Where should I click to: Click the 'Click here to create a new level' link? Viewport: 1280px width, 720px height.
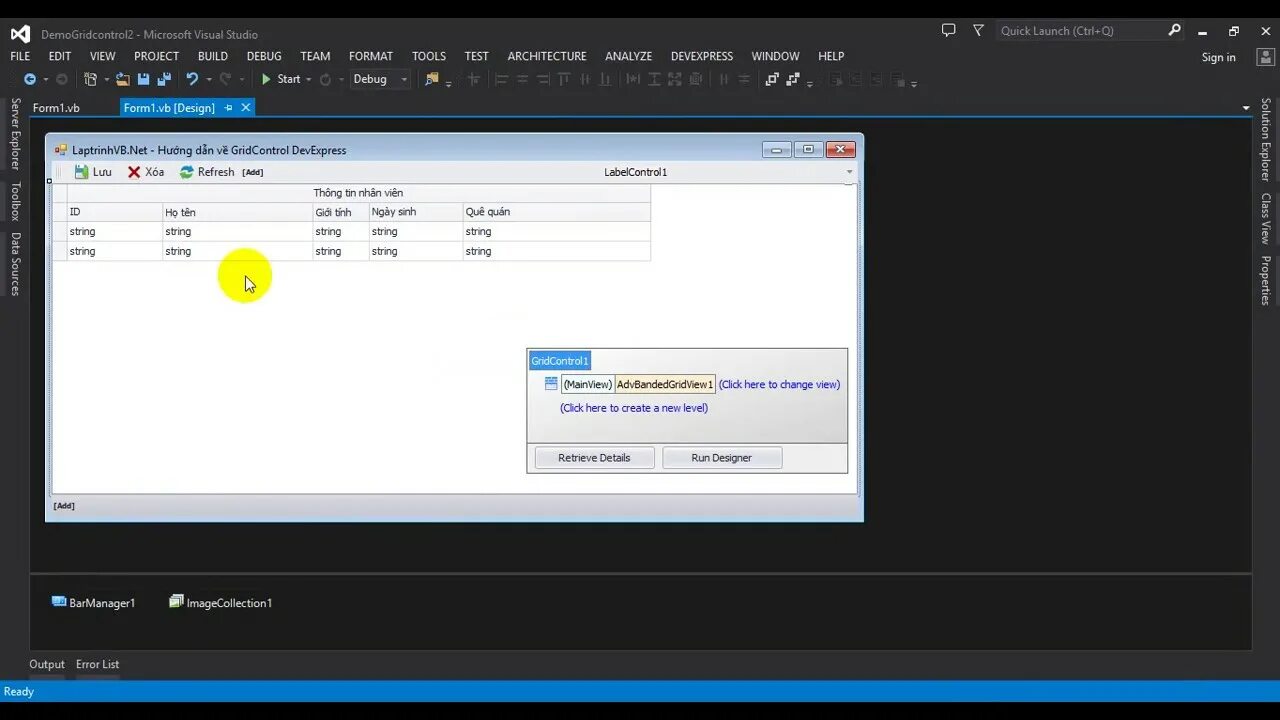point(634,408)
